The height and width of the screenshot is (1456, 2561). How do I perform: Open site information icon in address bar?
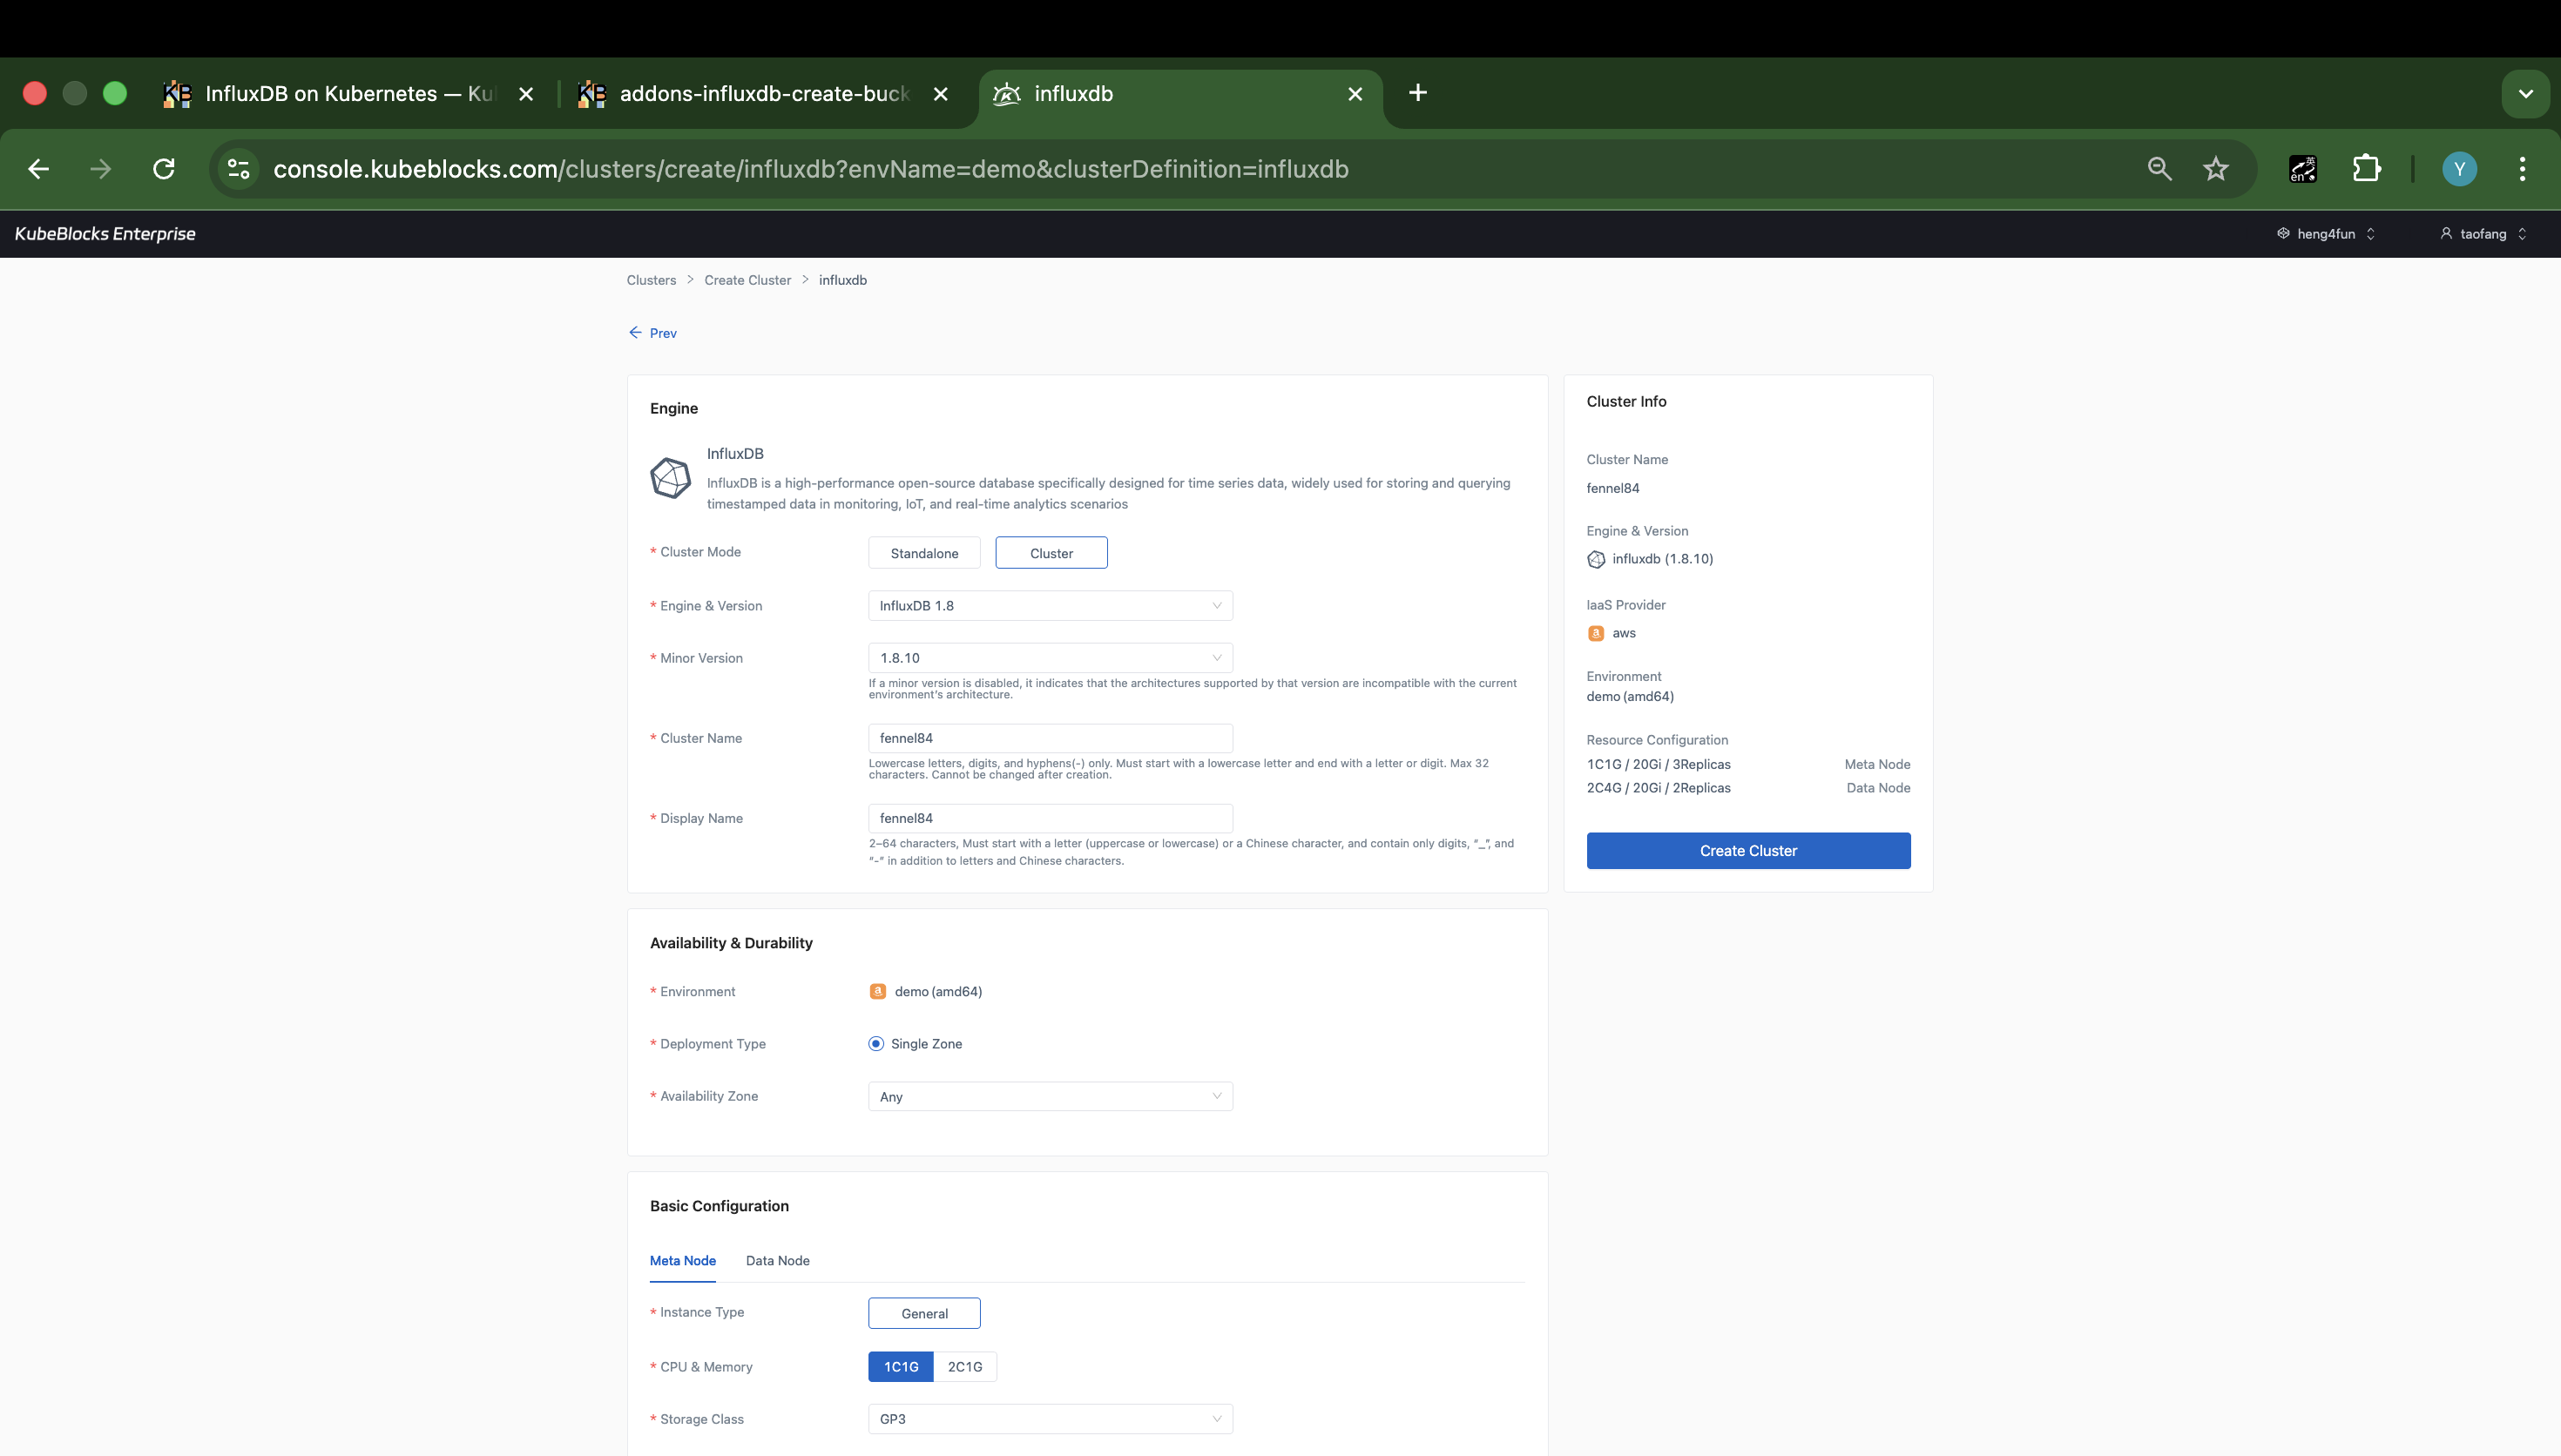click(239, 169)
